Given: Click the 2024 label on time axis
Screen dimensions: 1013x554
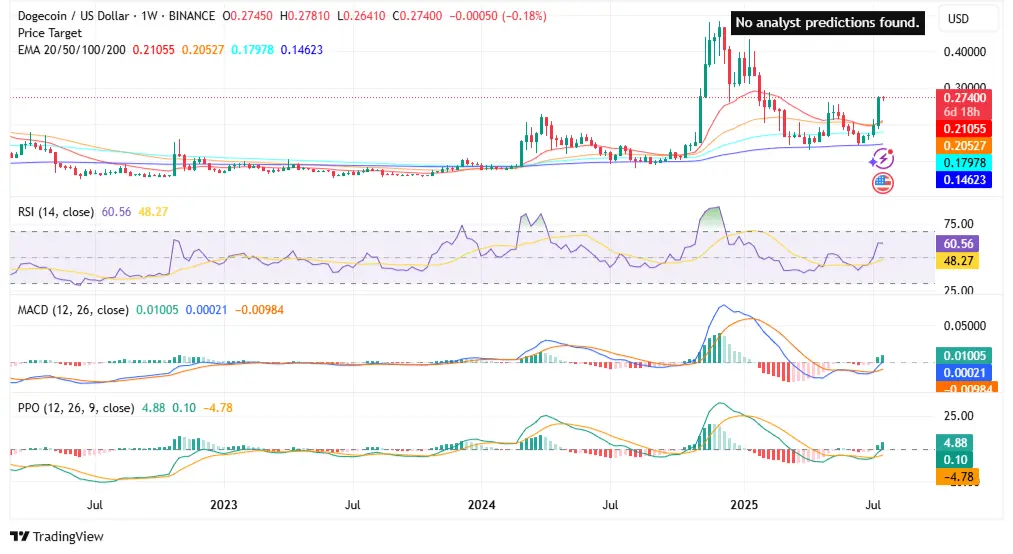Looking at the screenshot, I should pyautogui.click(x=481, y=505).
